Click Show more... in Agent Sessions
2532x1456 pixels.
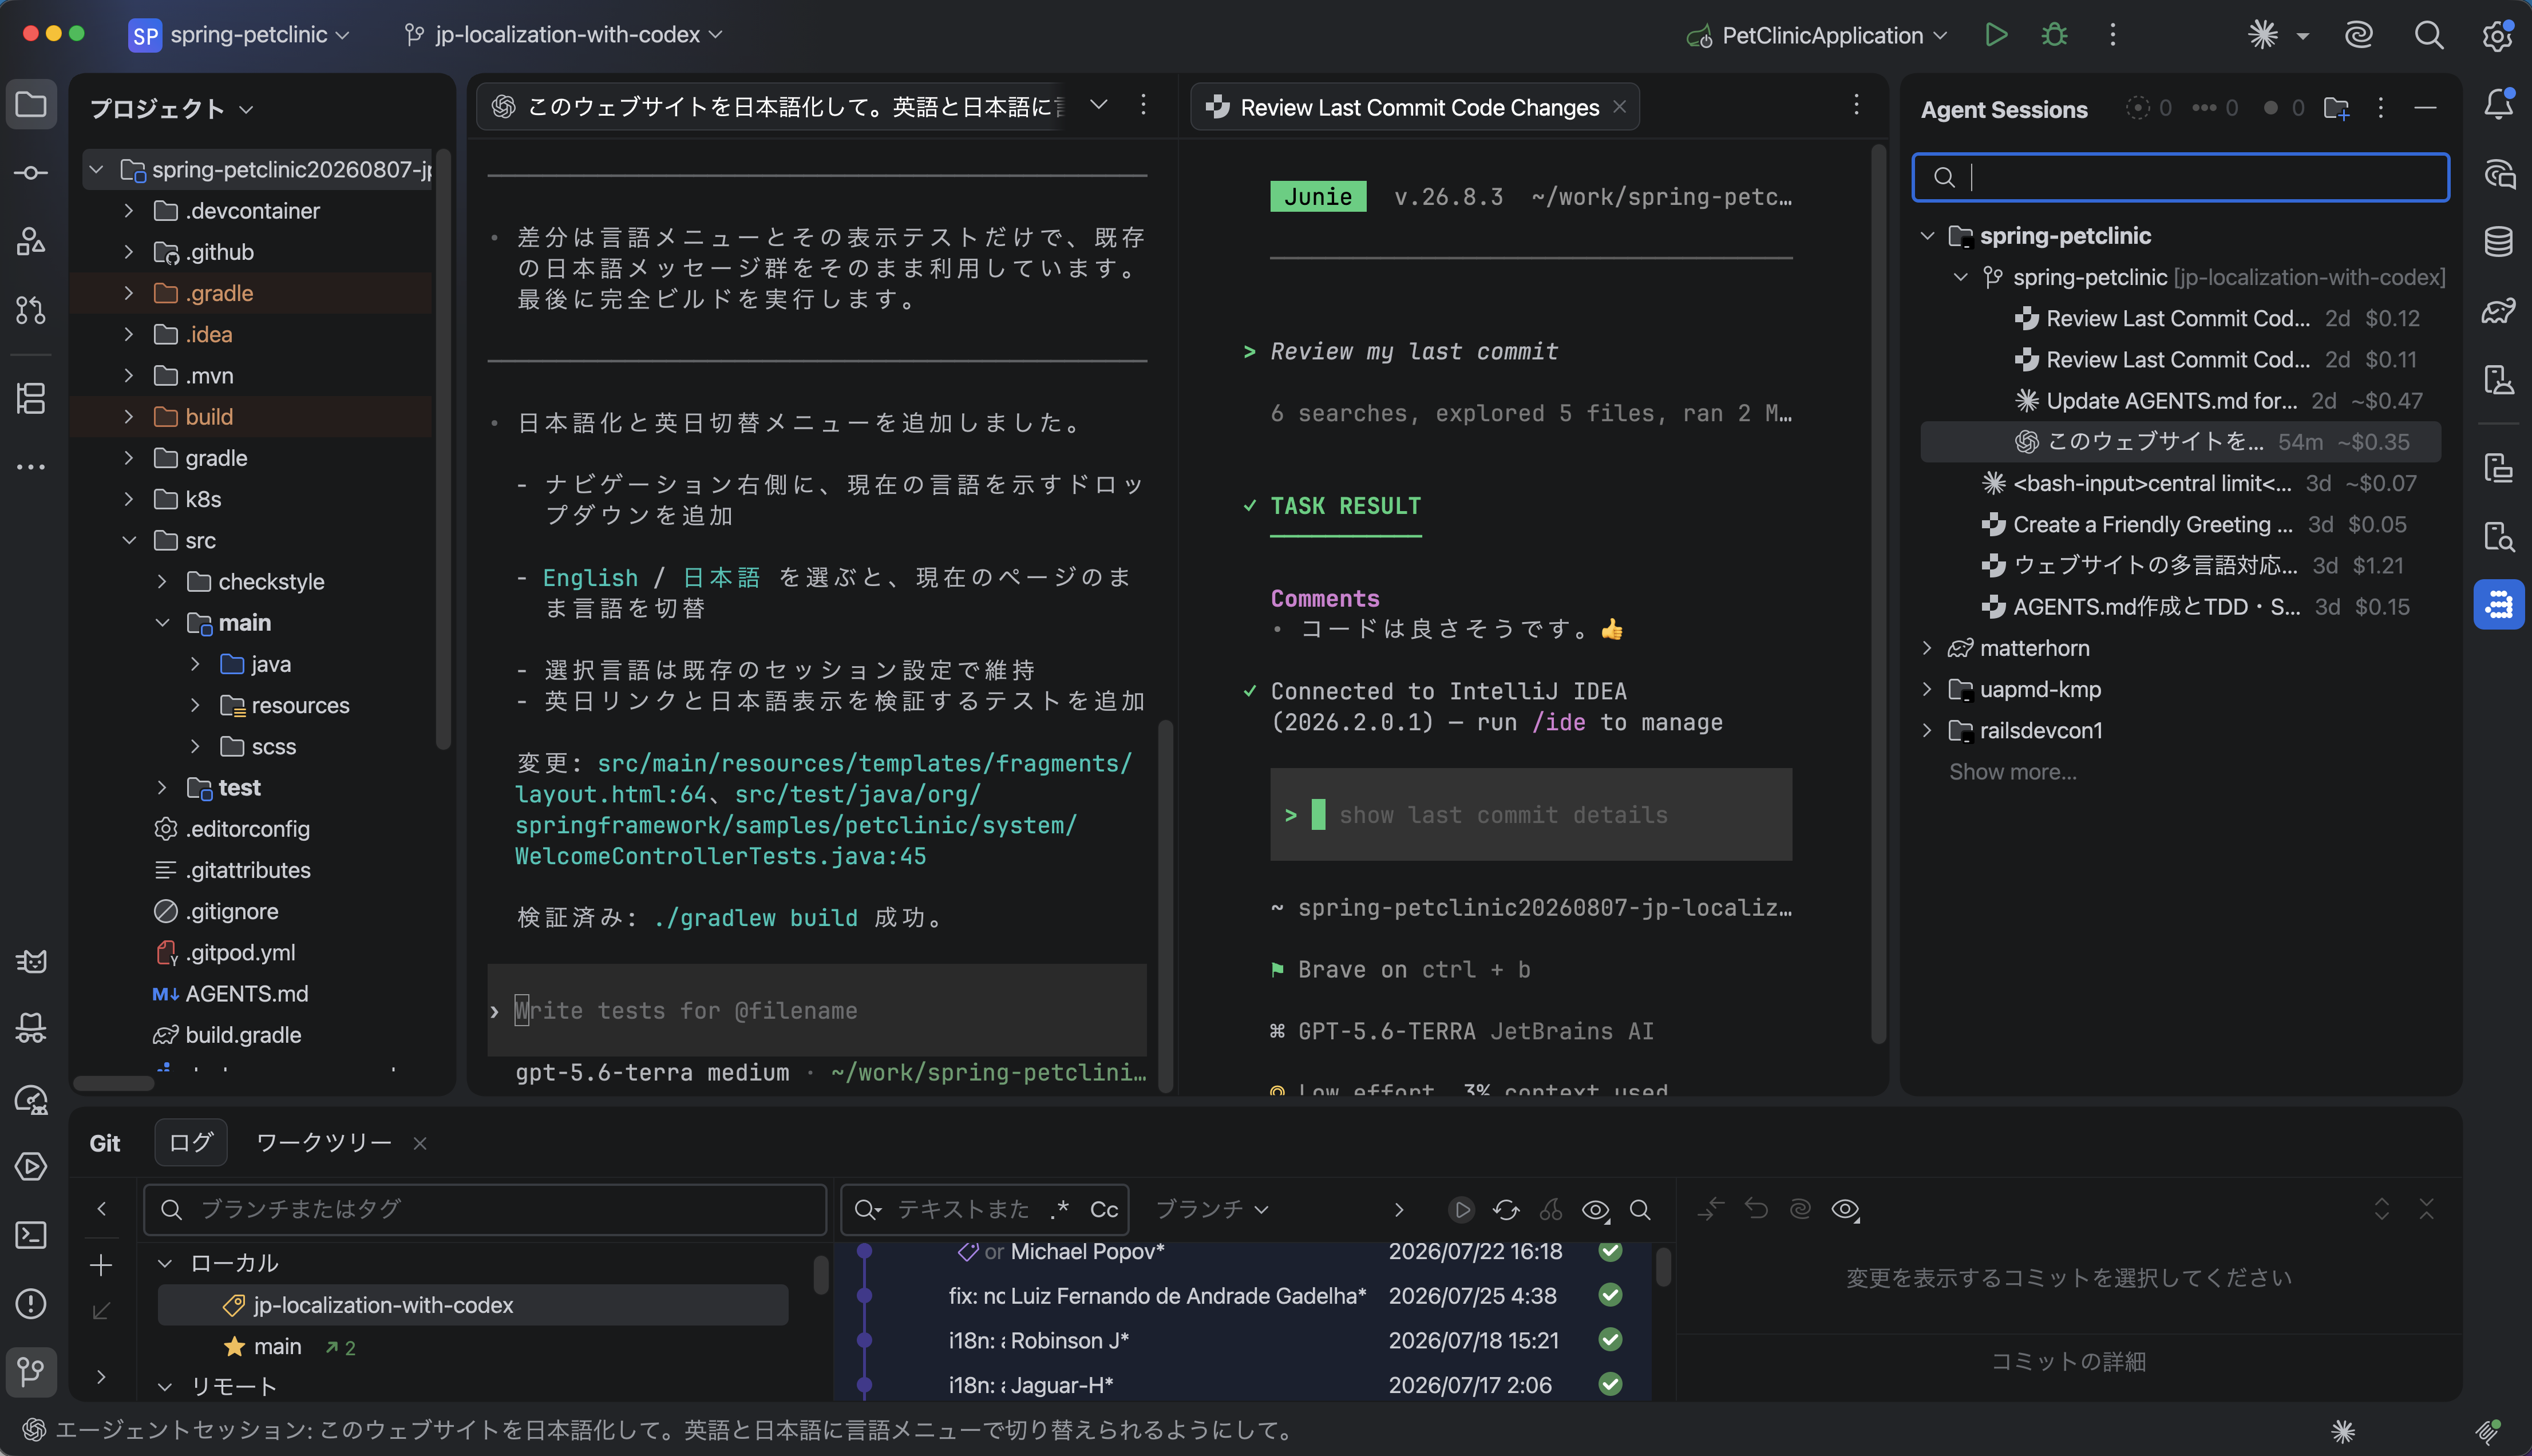tap(2012, 772)
